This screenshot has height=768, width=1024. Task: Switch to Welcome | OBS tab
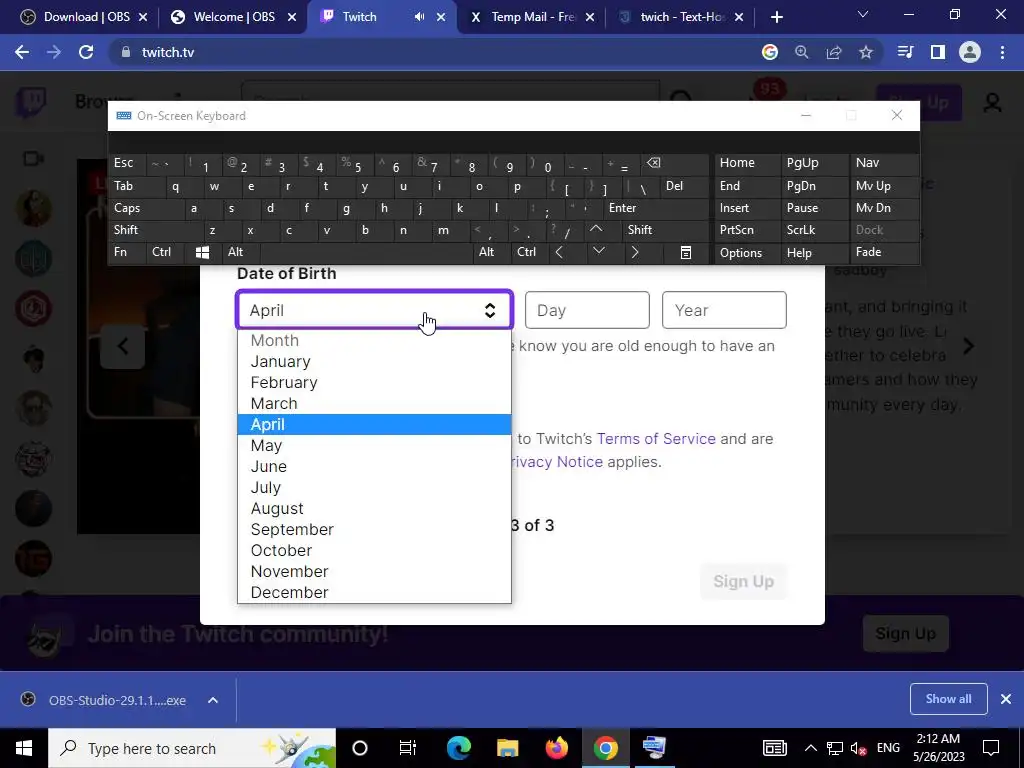(x=233, y=17)
